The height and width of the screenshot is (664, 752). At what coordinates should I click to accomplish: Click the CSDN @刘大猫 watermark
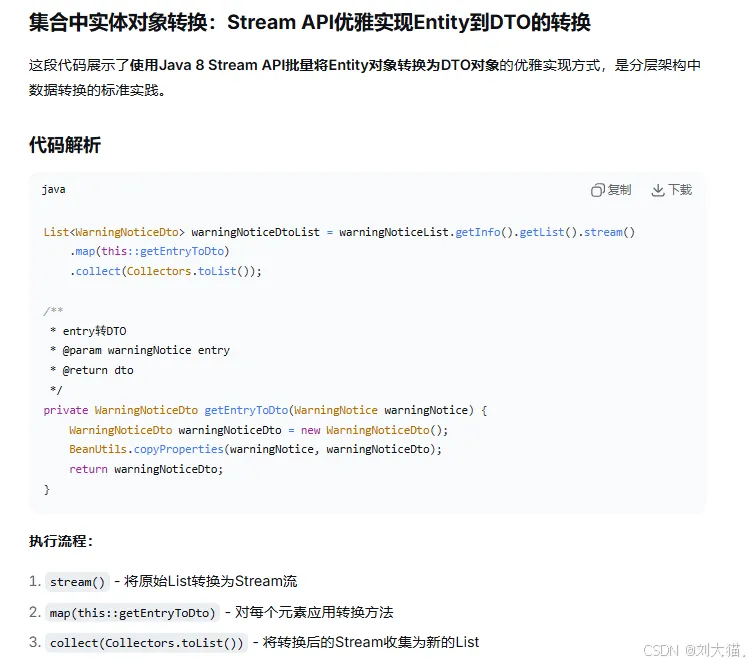tap(692, 650)
